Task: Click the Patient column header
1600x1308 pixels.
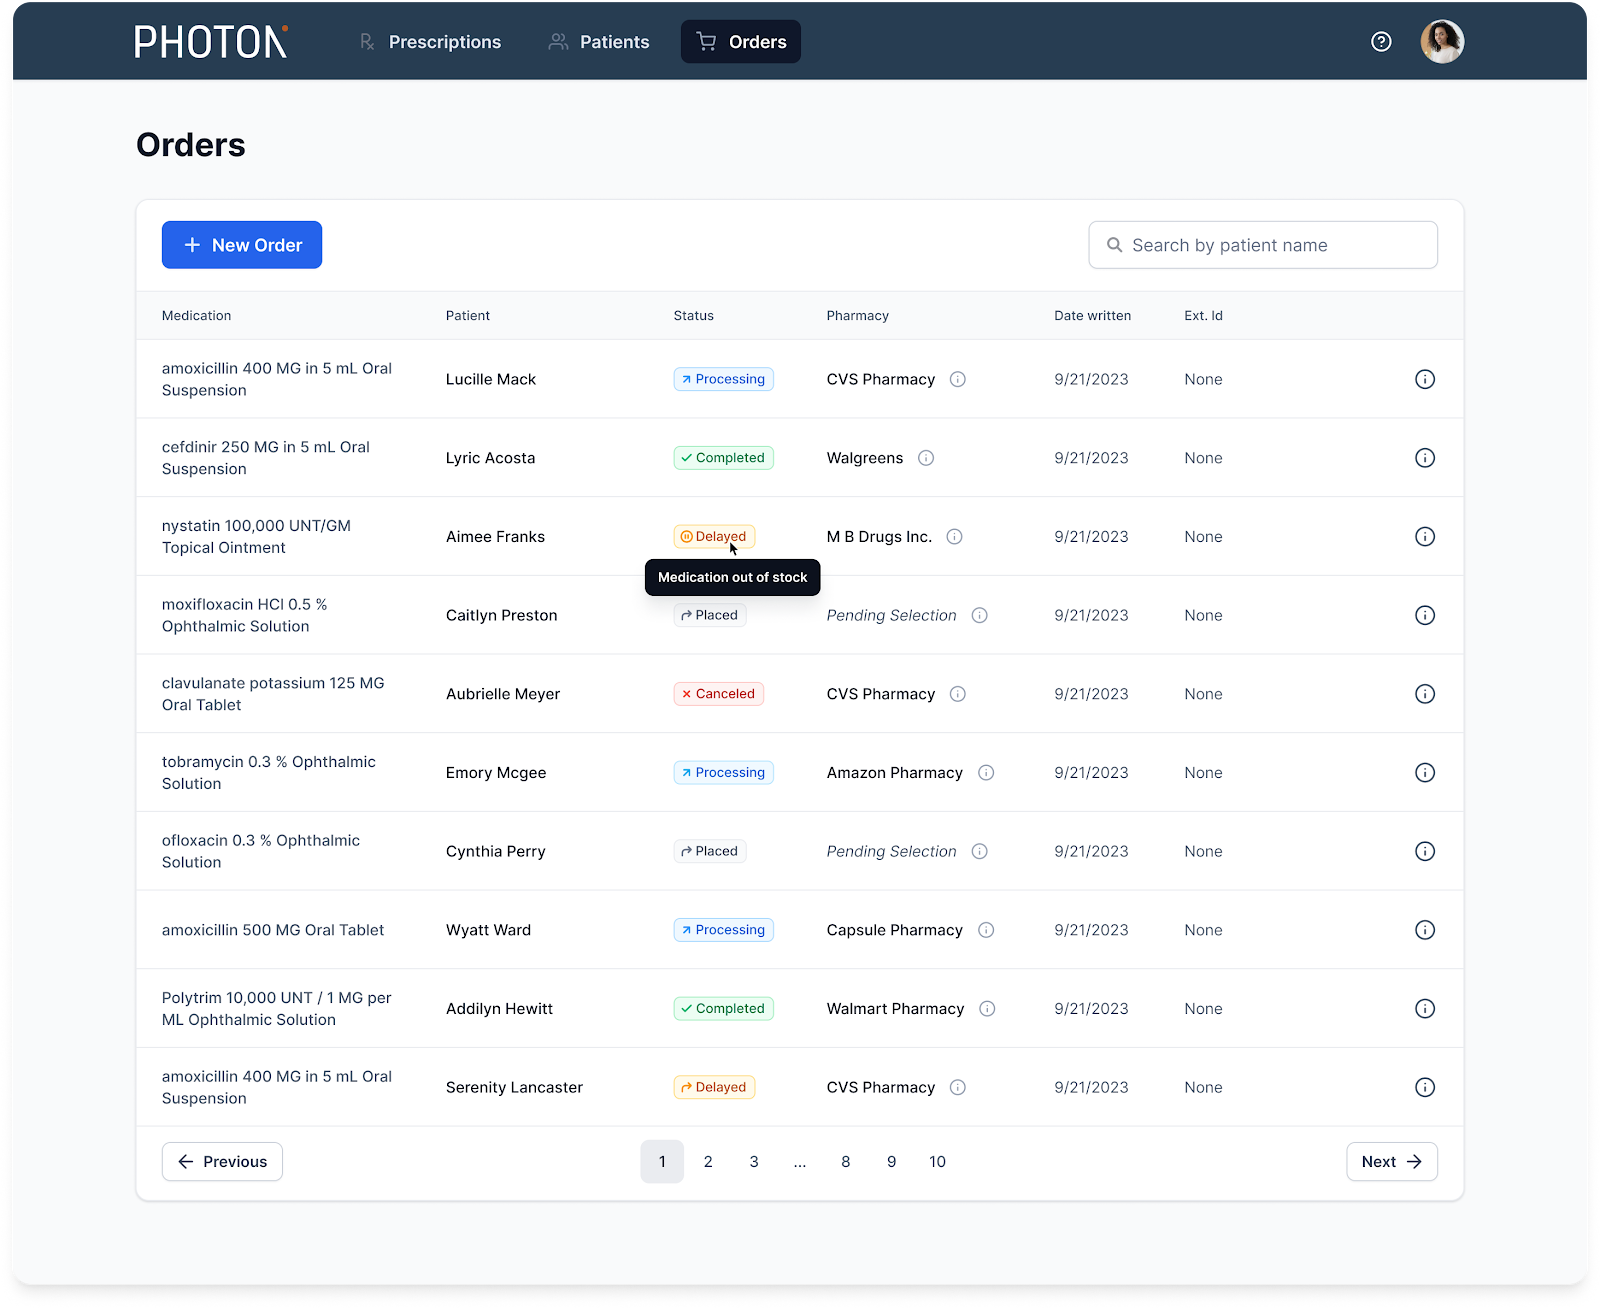Action: (468, 316)
